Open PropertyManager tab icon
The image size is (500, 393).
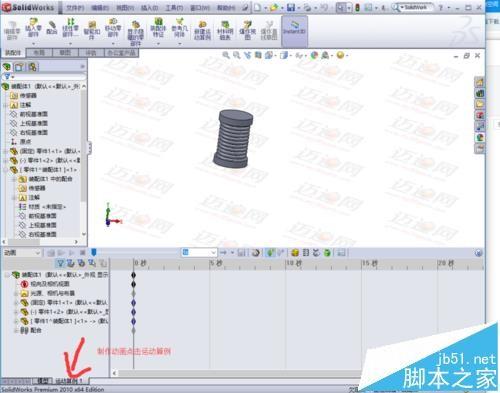coord(19,67)
